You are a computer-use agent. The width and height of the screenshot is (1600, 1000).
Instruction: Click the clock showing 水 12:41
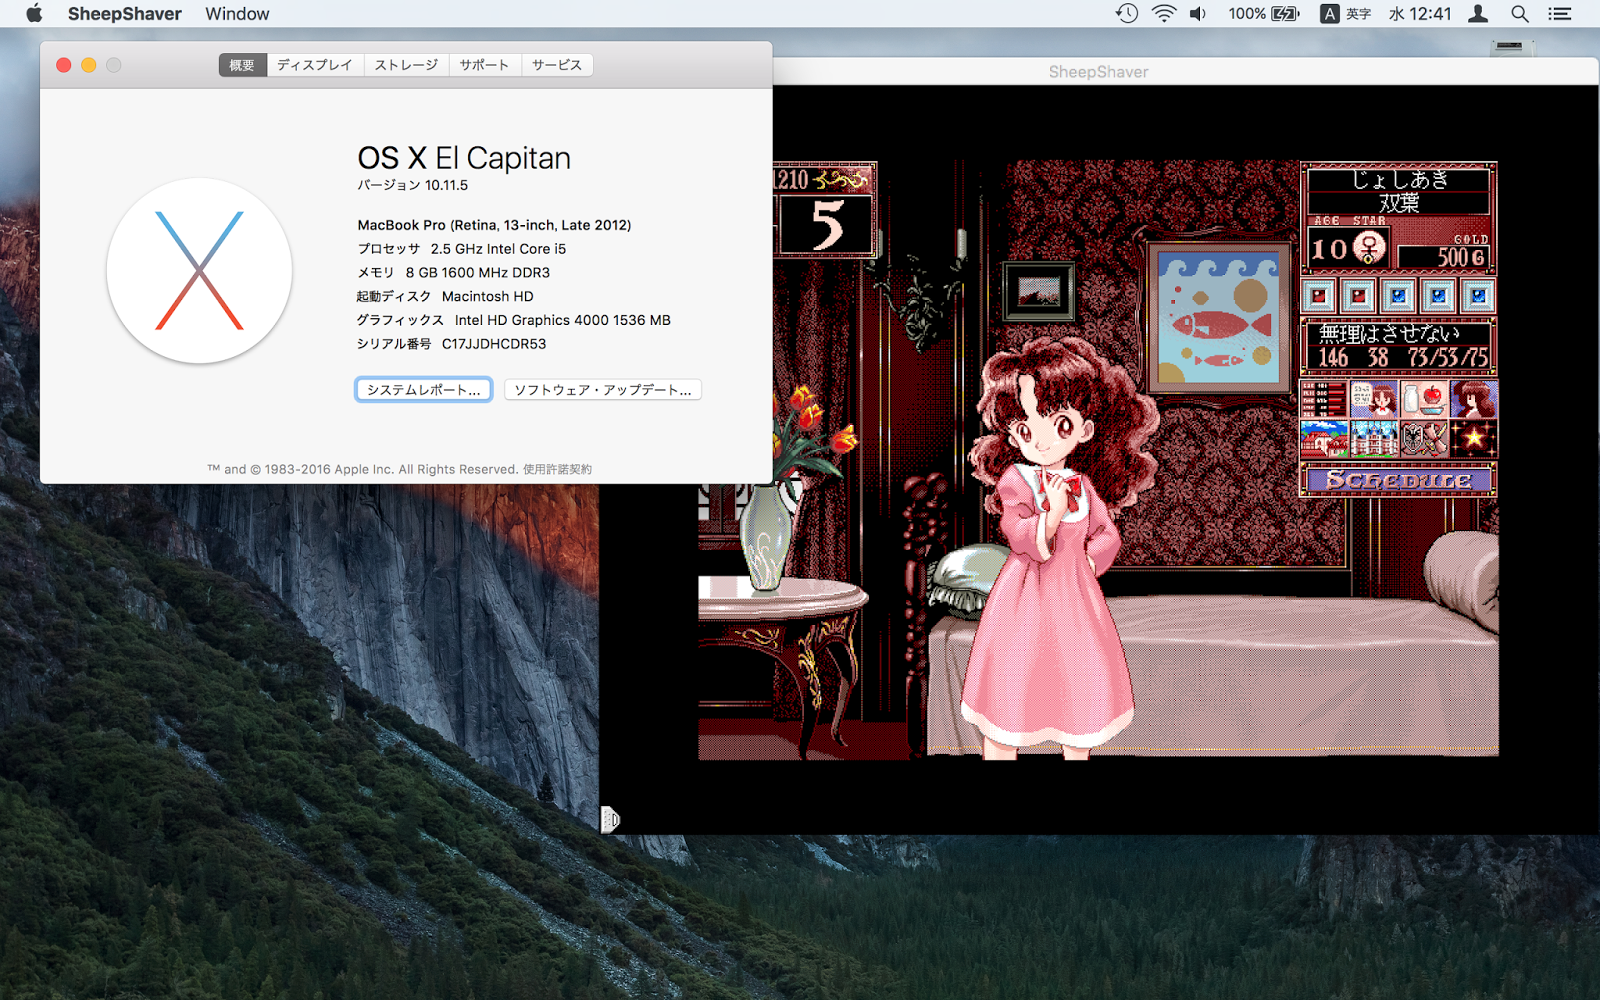point(1420,14)
